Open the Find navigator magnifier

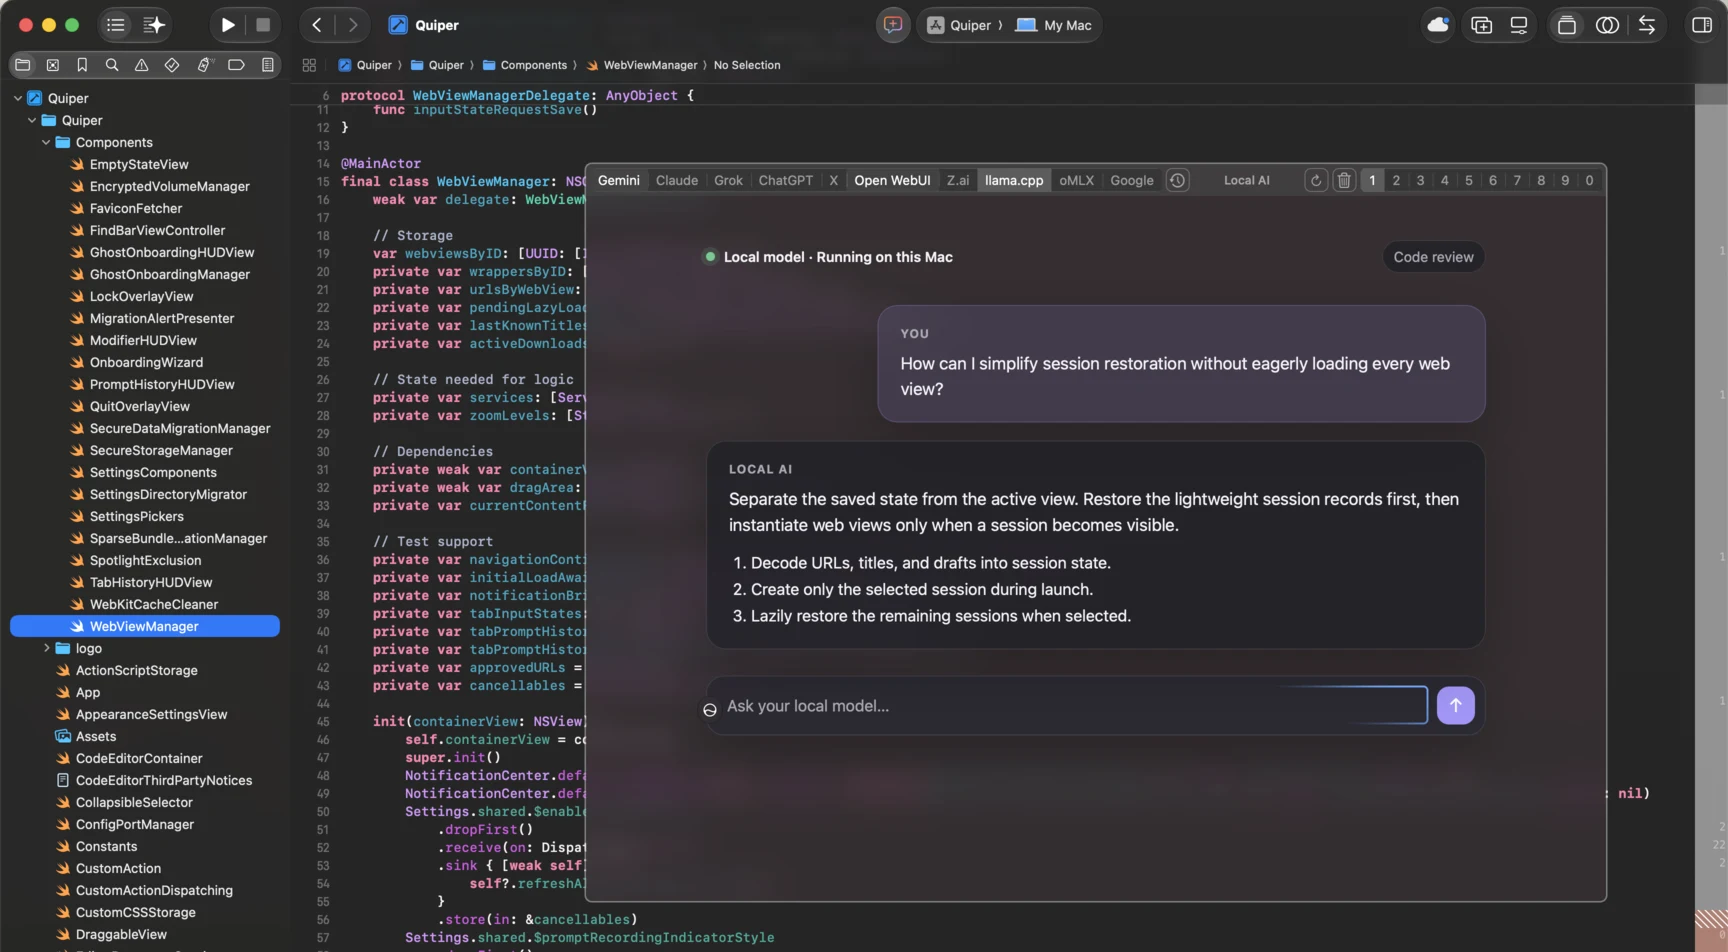click(x=112, y=65)
